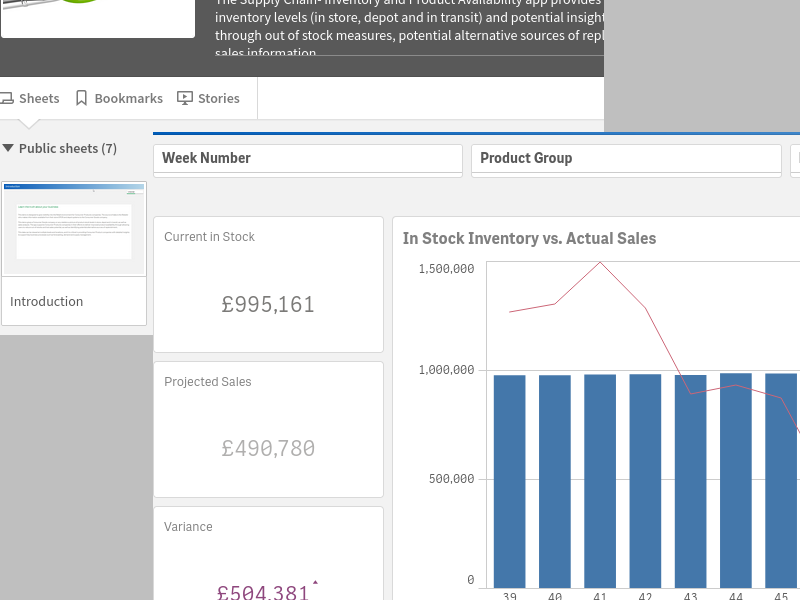Click the Stories presentation screen icon
This screenshot has width=800, height=600.
pyautogui.click(x=185, y=98)
